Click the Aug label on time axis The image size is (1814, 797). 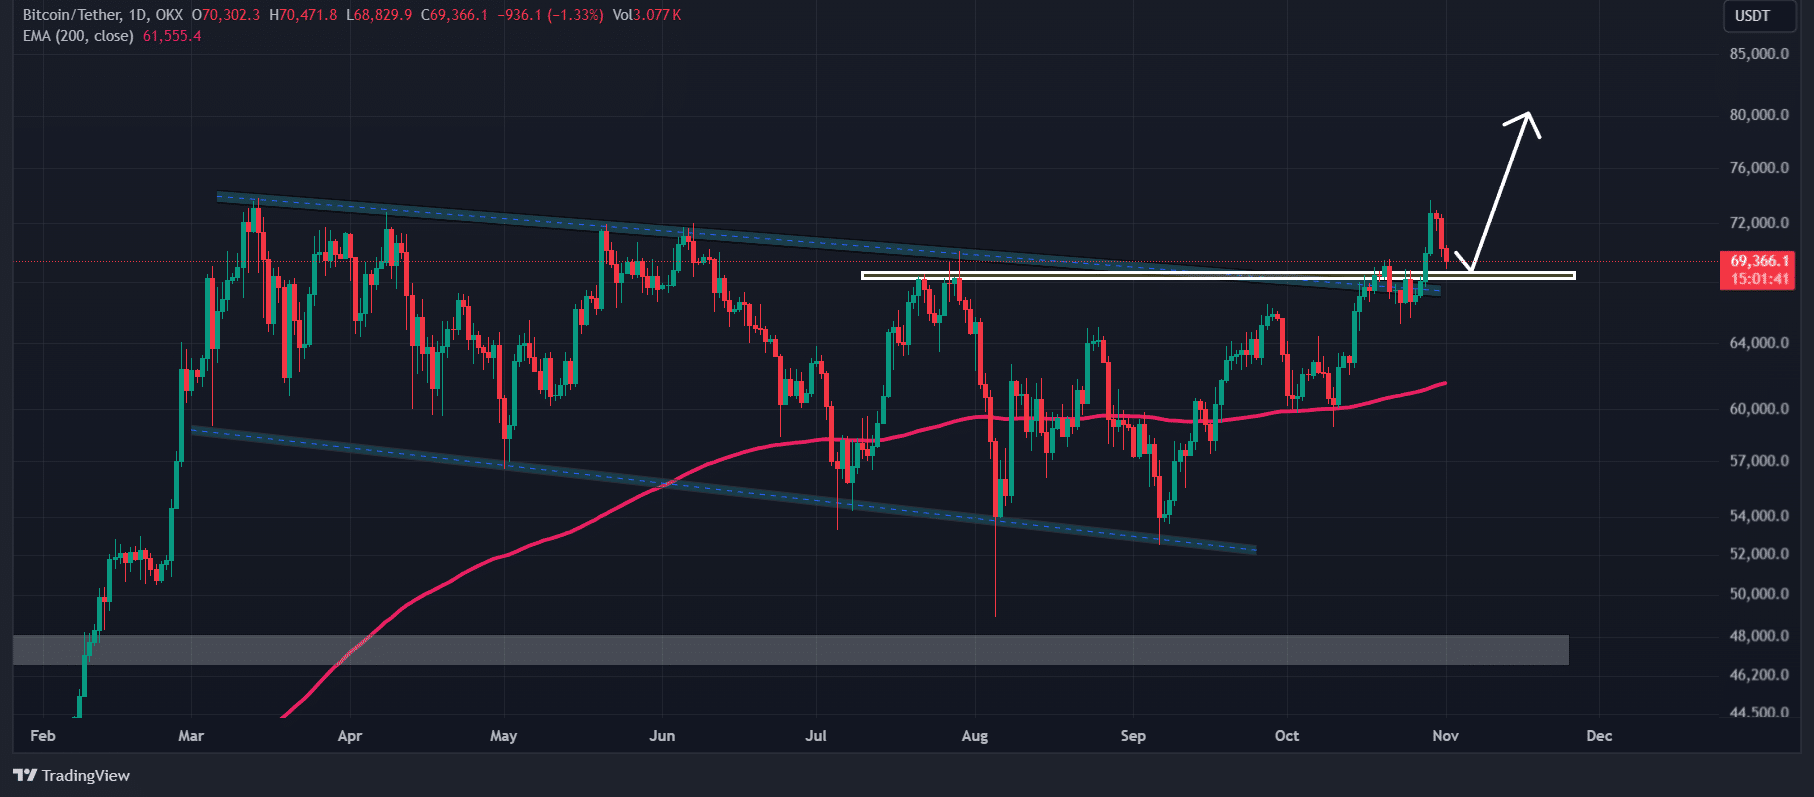pyautogui.click(x=975, y=736)
